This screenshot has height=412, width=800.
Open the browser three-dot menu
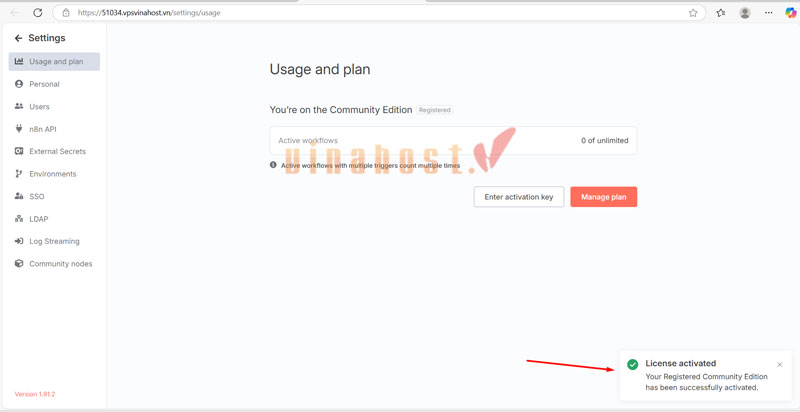769,13
